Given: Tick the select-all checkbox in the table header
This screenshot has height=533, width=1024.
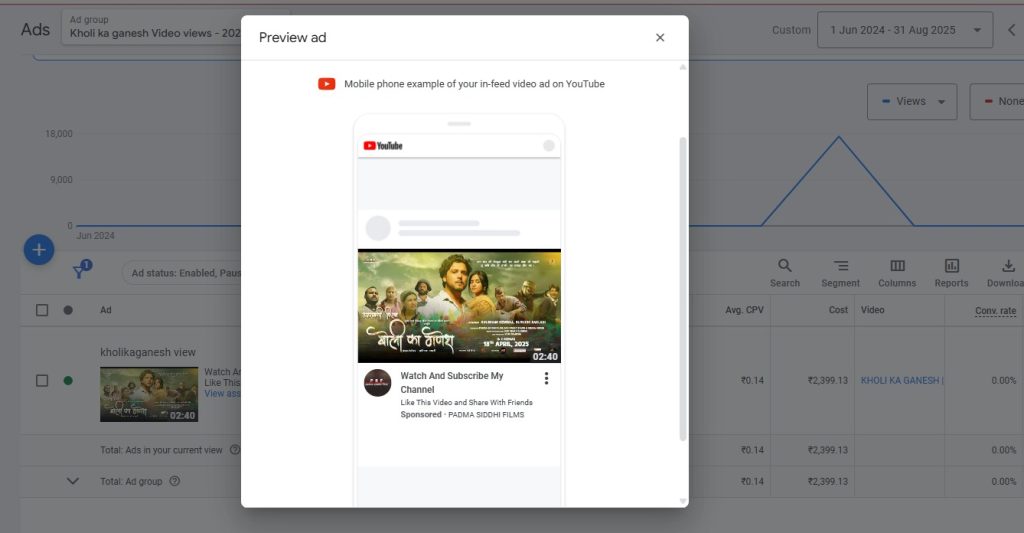Looking at the screenshot, I should (x=42, y=310).
